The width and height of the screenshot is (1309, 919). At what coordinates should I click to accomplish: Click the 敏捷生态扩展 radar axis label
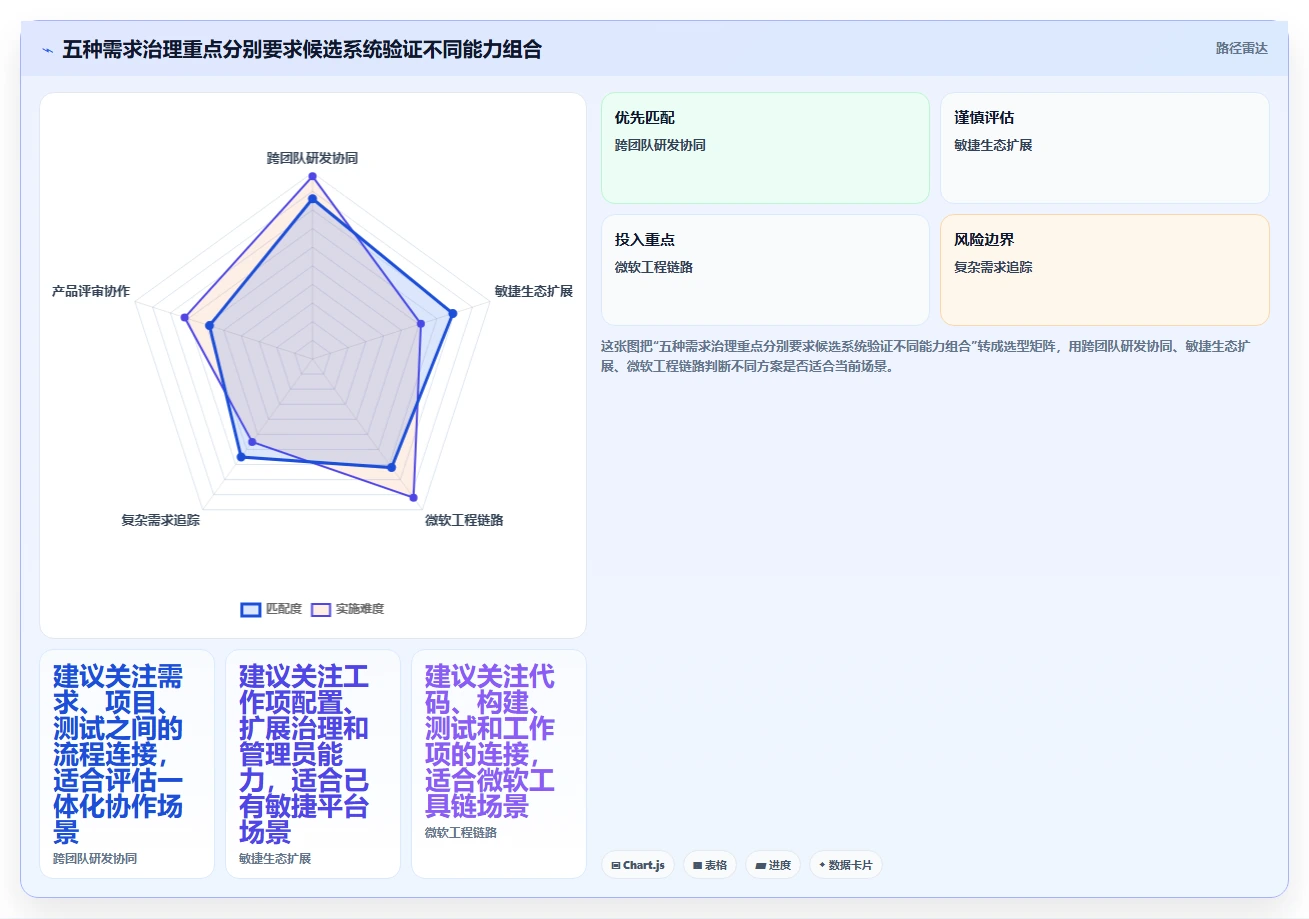(534, 291)
